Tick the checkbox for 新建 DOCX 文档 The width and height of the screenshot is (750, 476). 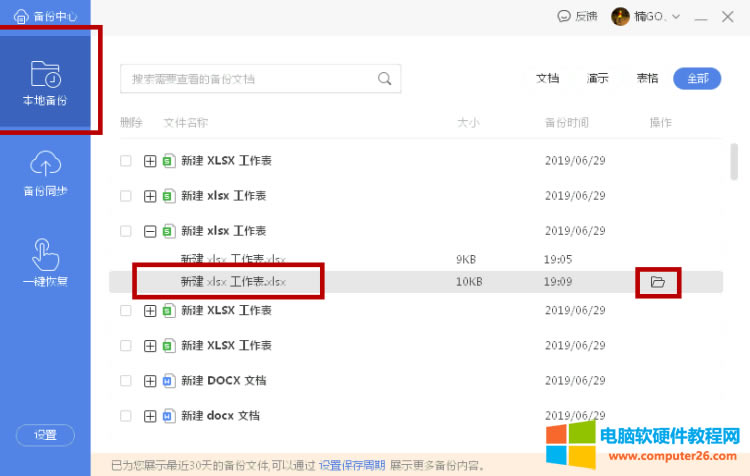126,381
